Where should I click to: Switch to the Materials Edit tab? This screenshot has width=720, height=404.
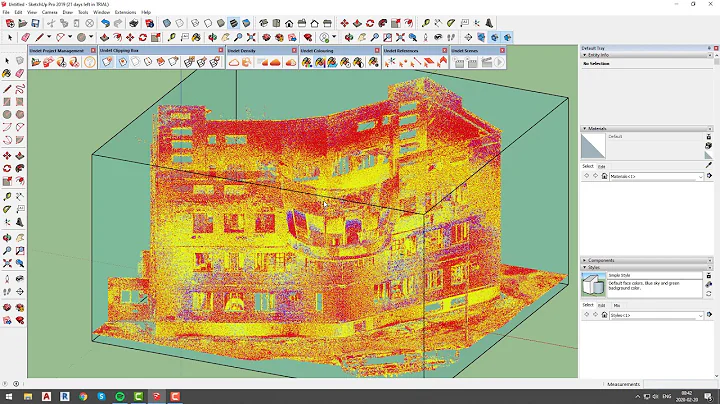602,167
